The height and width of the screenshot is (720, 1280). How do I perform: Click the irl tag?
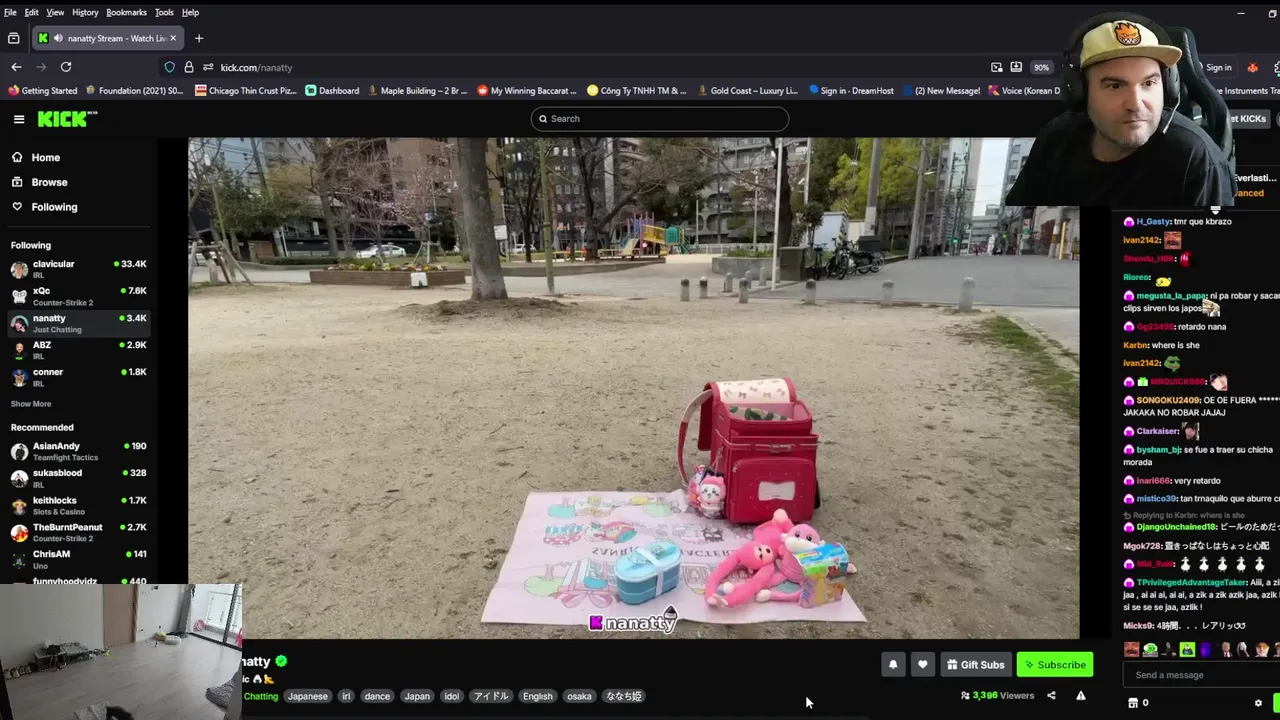(346, 696)
